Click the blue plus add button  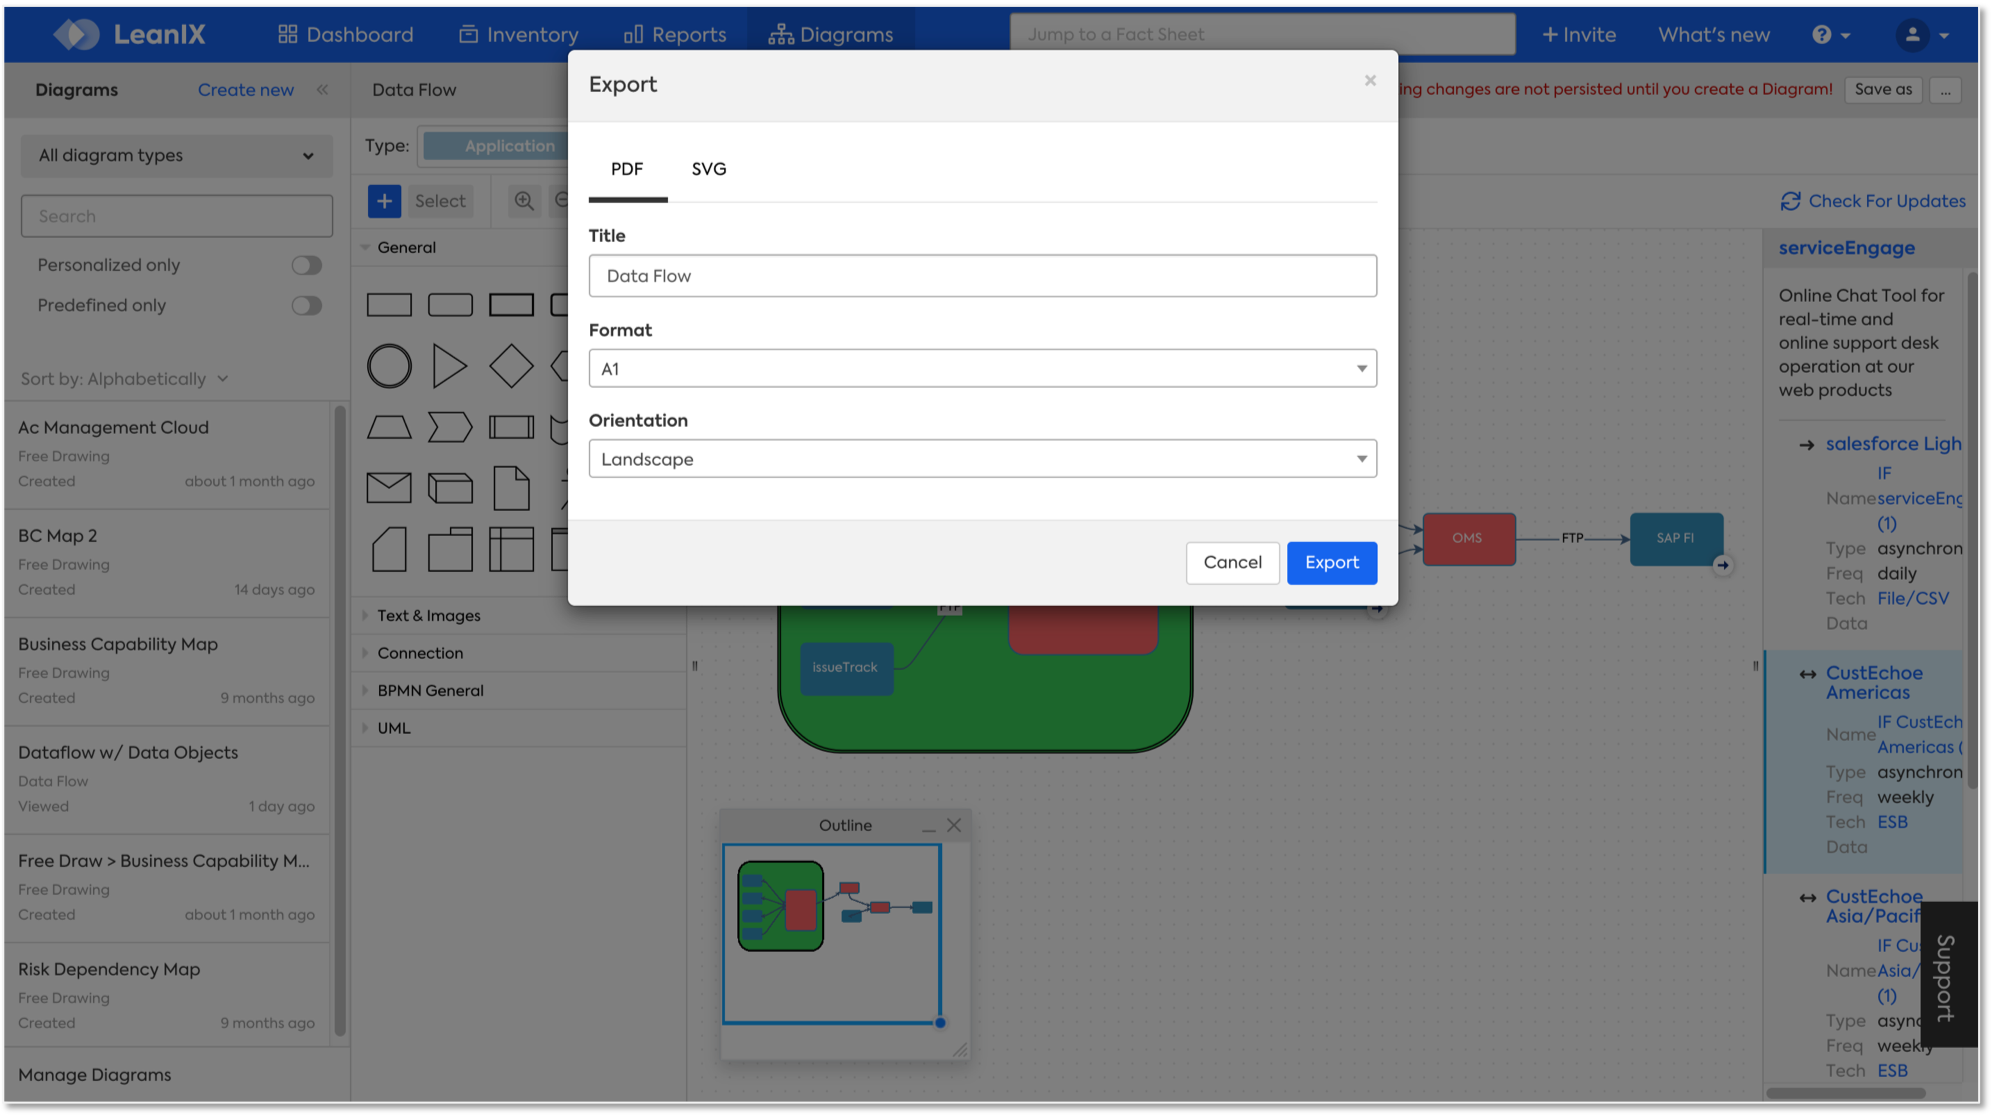384,201
